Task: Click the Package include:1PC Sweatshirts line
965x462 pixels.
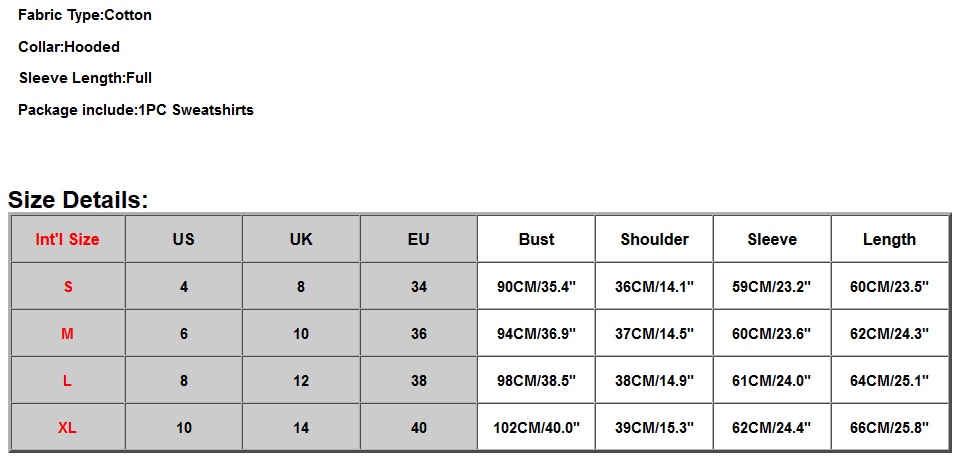Action: tap(136, 110)
